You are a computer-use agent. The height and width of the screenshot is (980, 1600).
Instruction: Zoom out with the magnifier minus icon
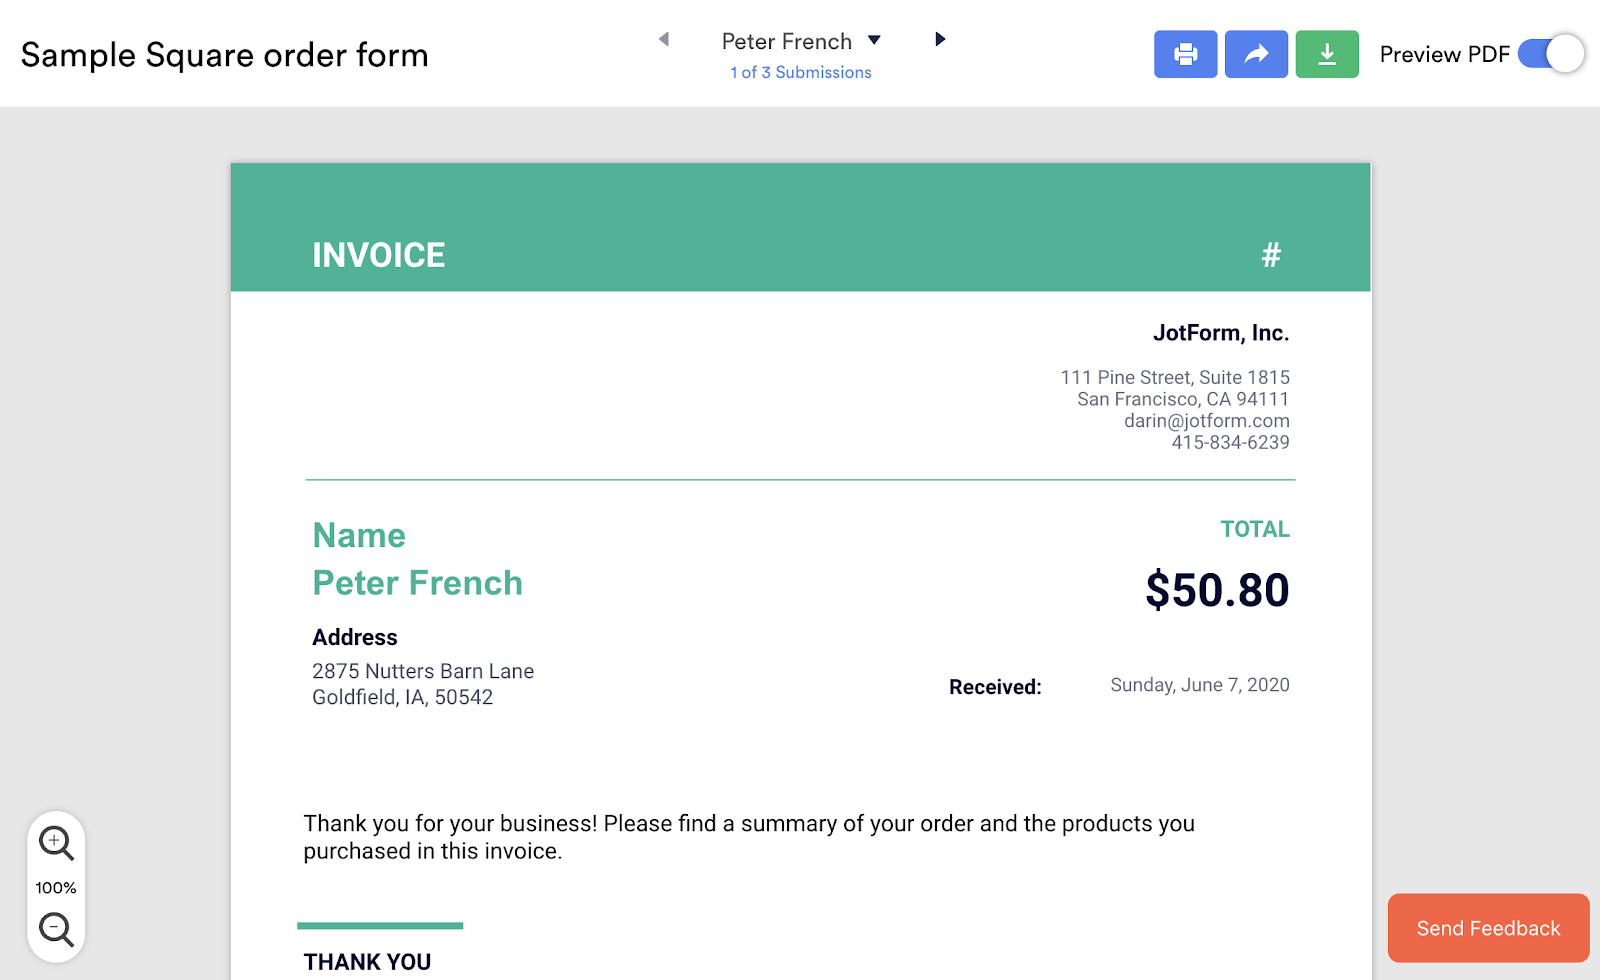(x=56, y=930)
